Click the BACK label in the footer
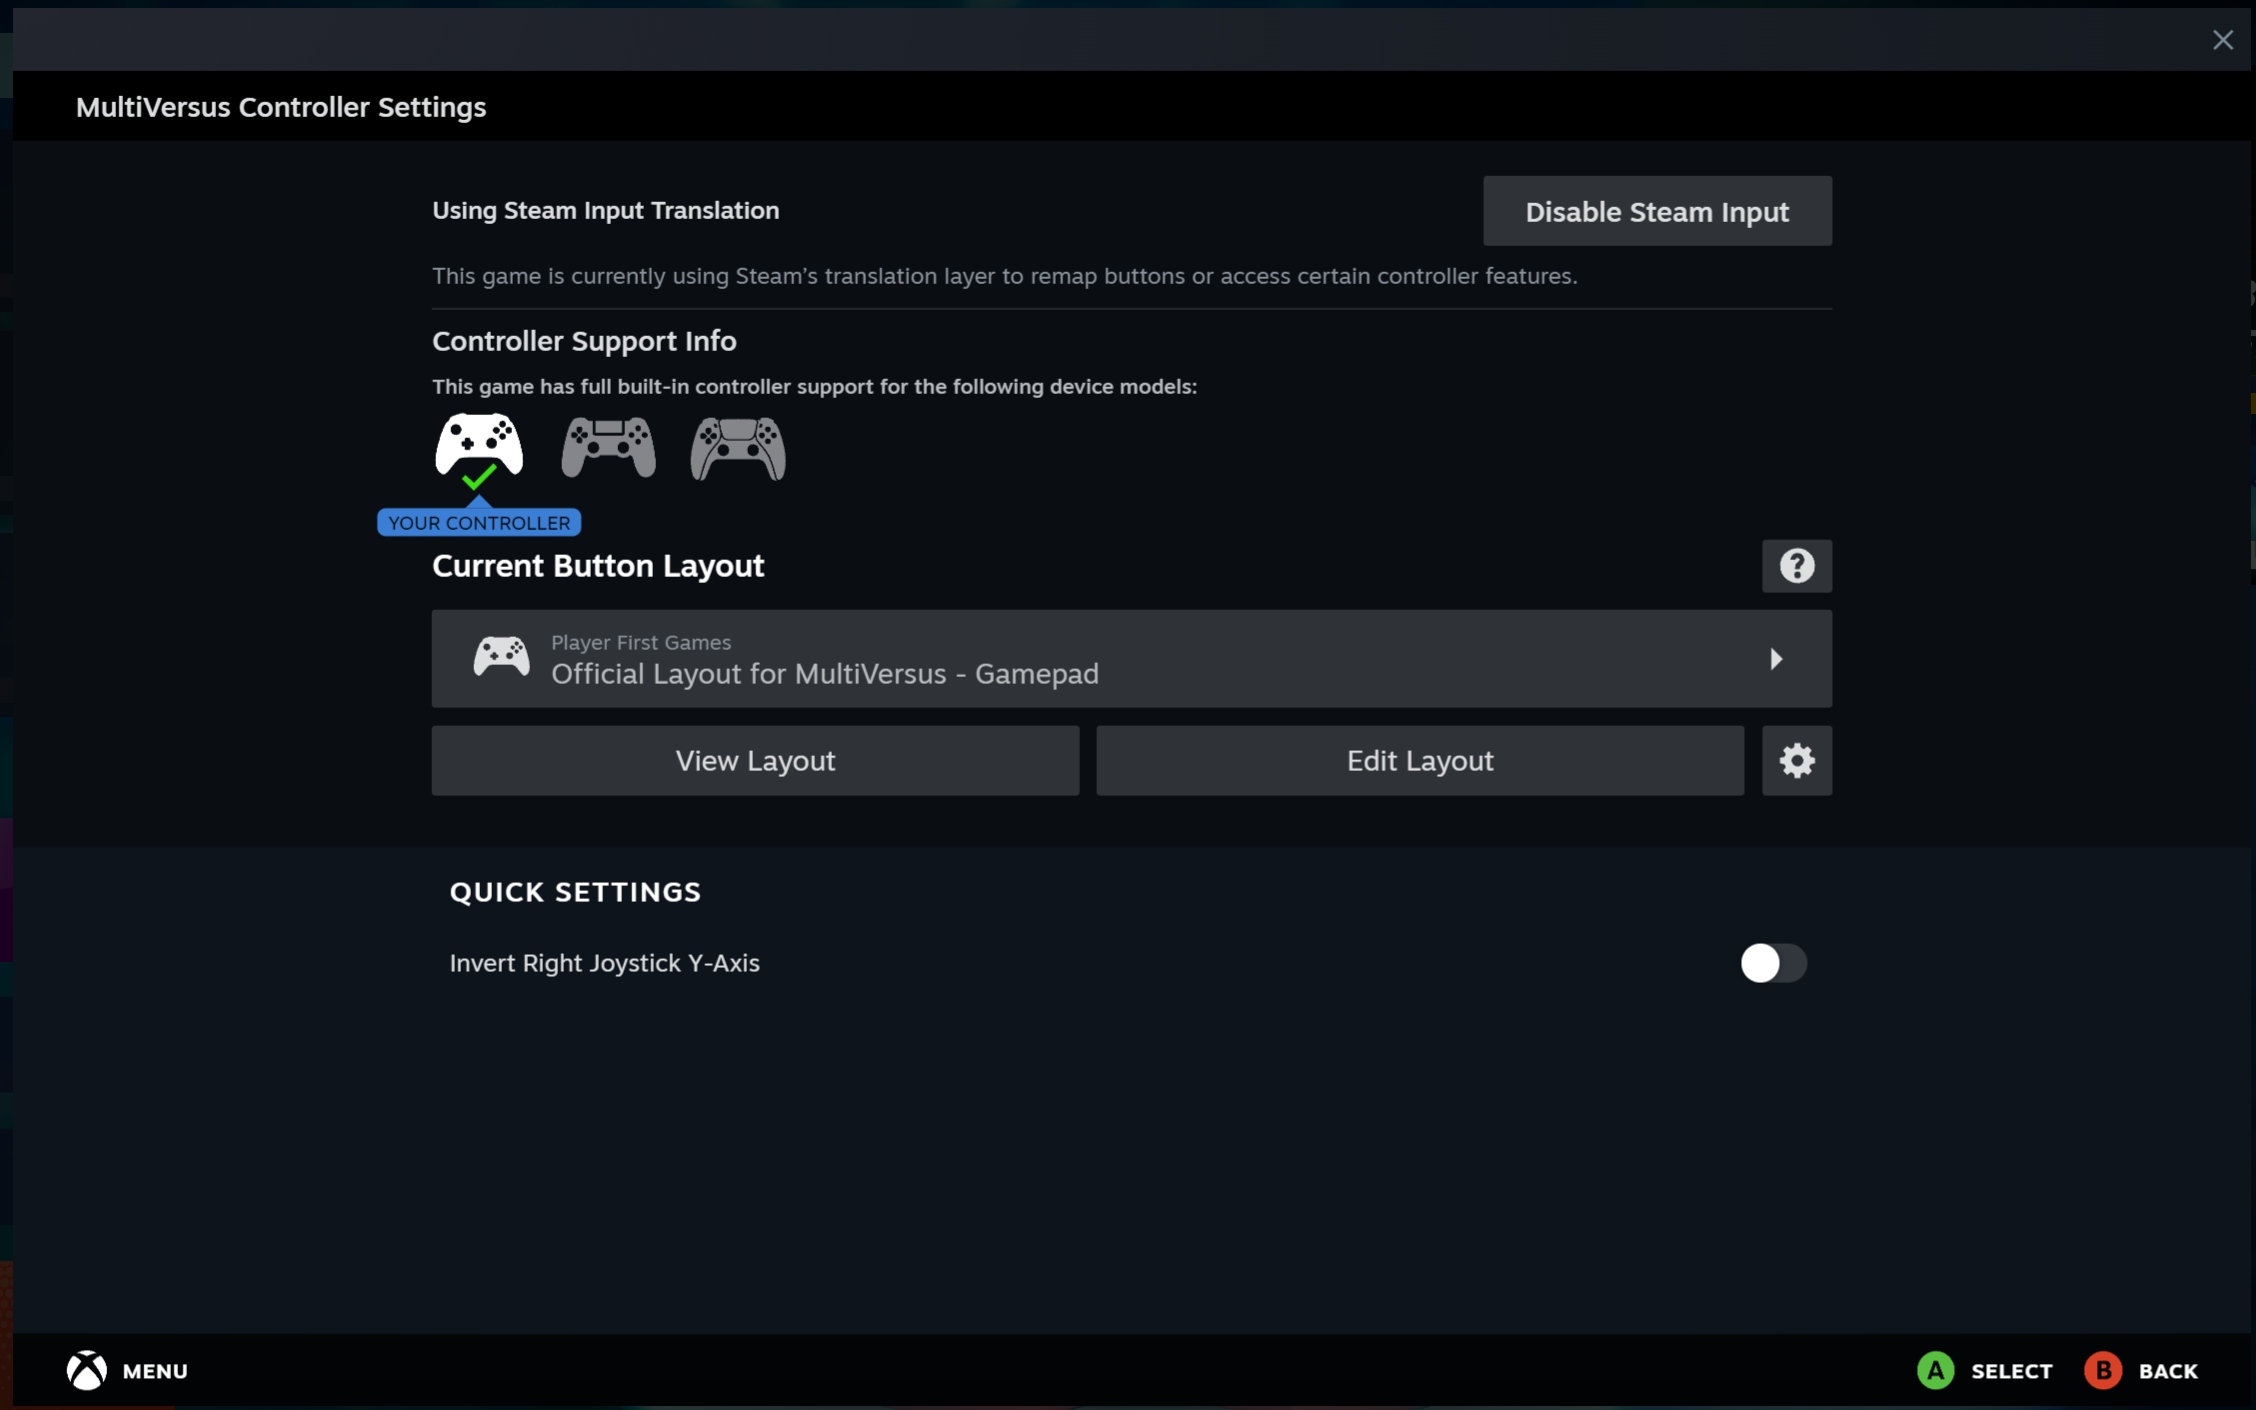This screenshot has width=2256, height=1410. coord(2168,1371)
